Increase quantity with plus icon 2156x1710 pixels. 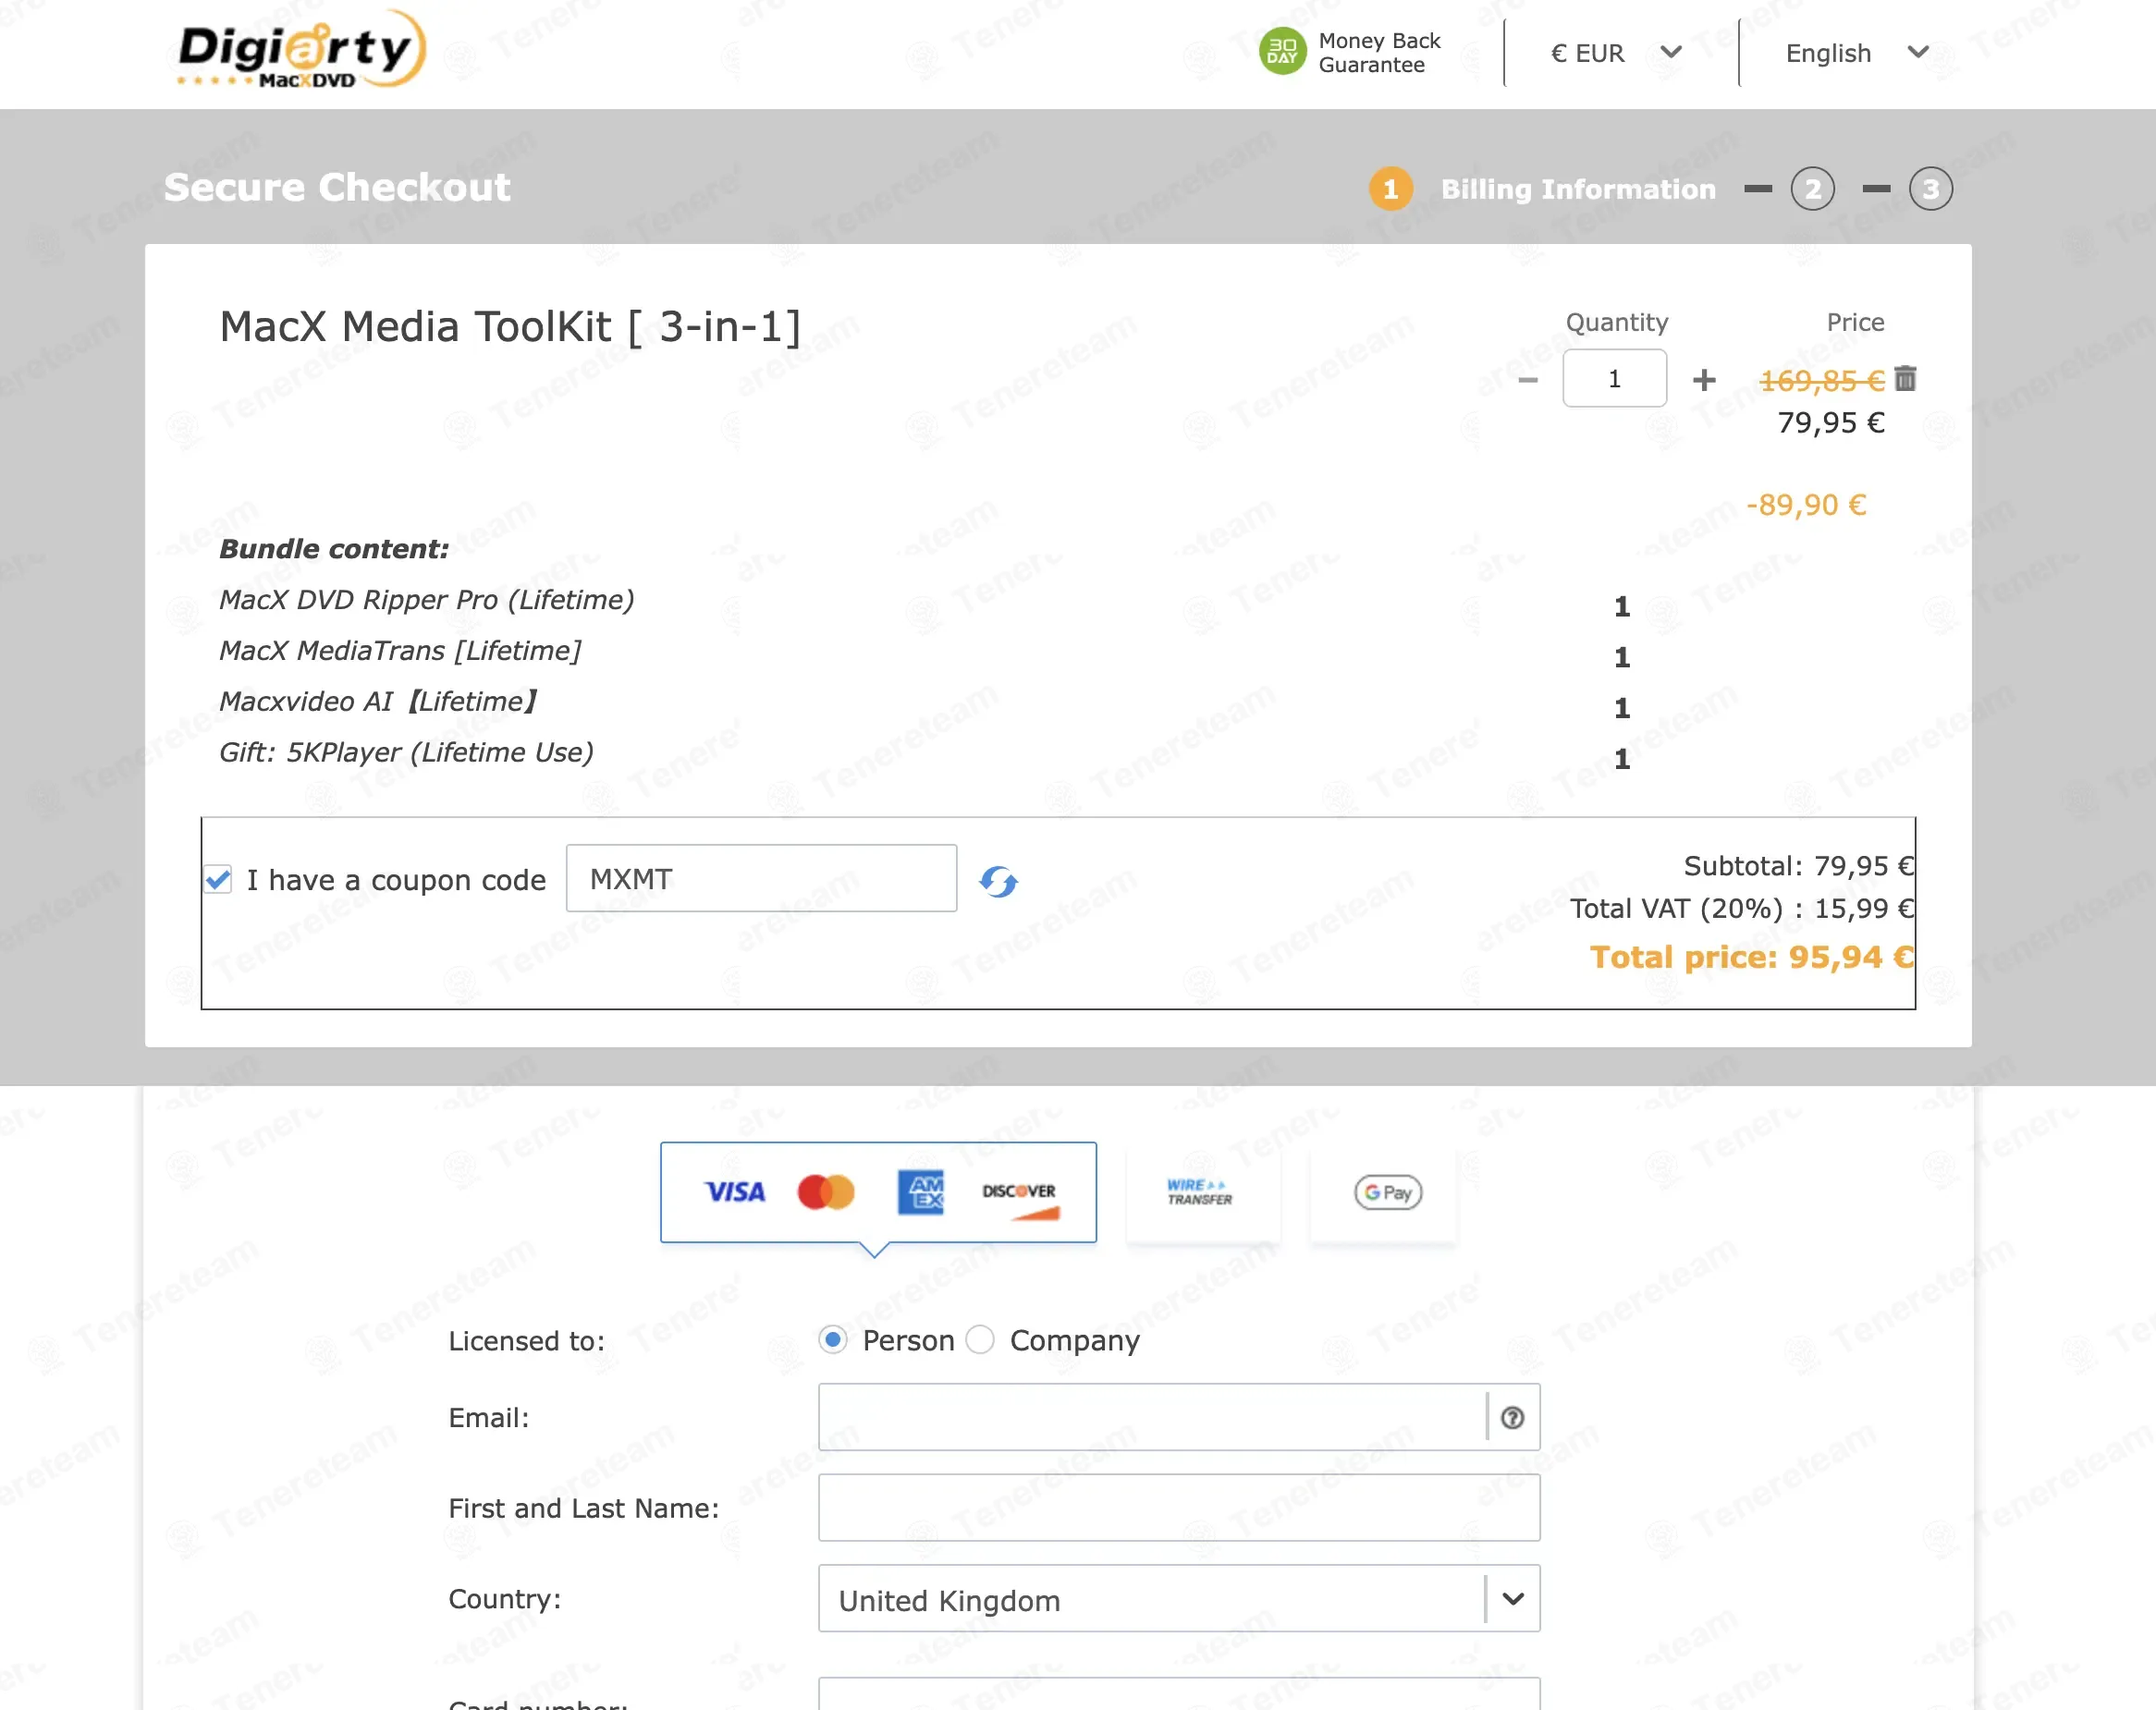point(1704,380)
